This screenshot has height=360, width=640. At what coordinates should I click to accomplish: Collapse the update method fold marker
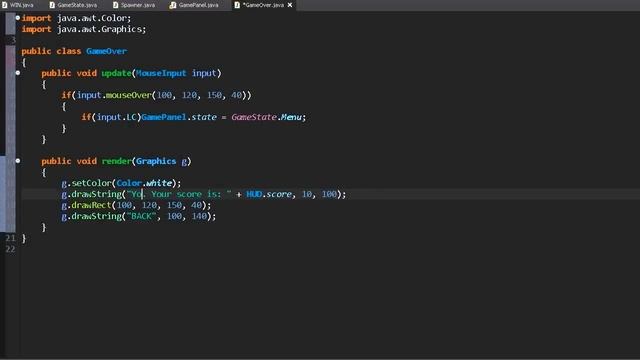click(x=18, y=73)
